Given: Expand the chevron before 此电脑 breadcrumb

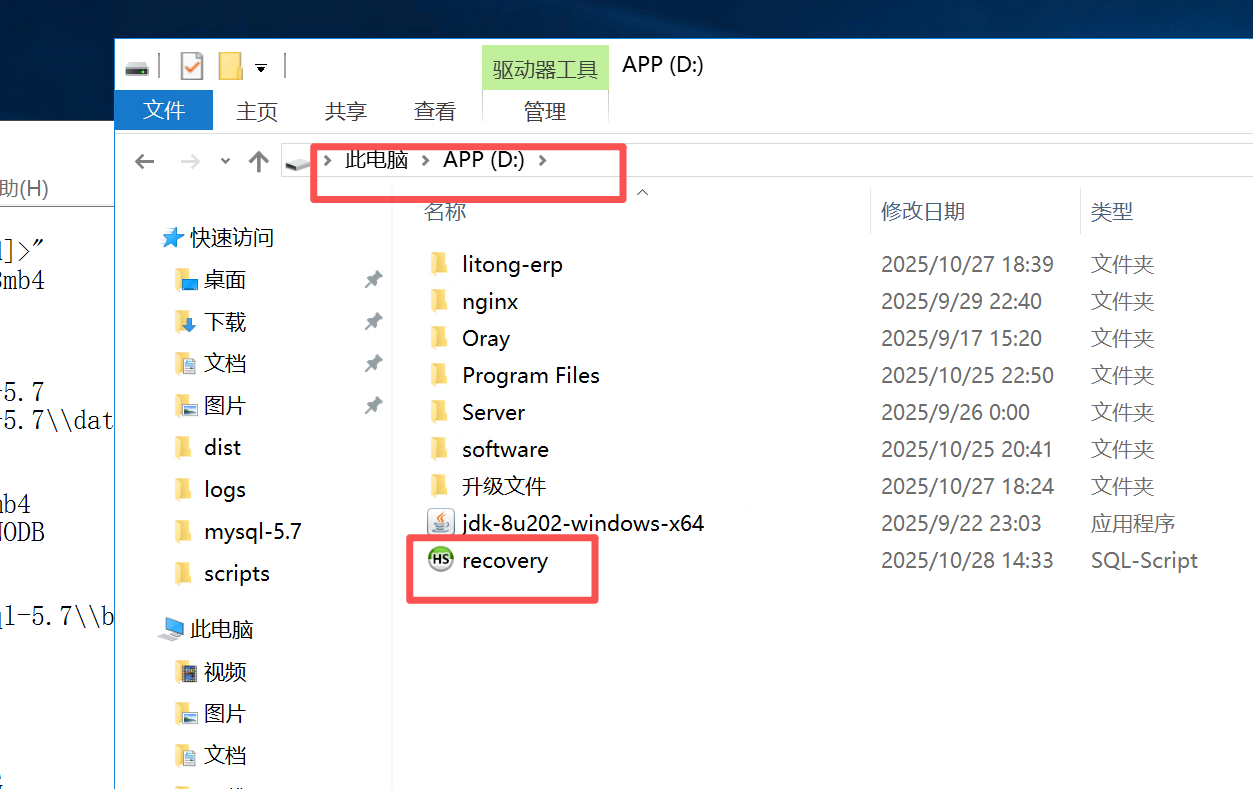Looking at the screenshot, I should pos(327,160).
